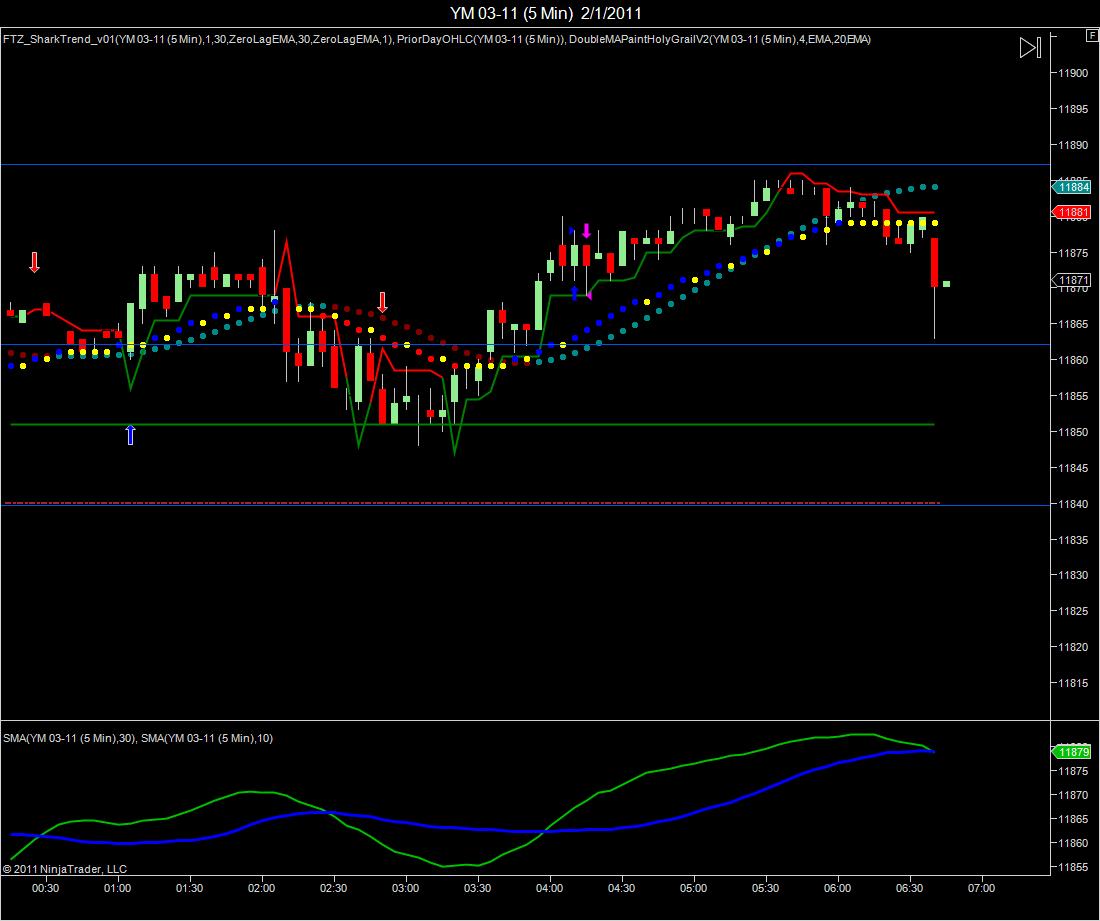The image size is (1100, 921).
Task: Select the red 11881 price marker
Action: tap(1071, 212)
